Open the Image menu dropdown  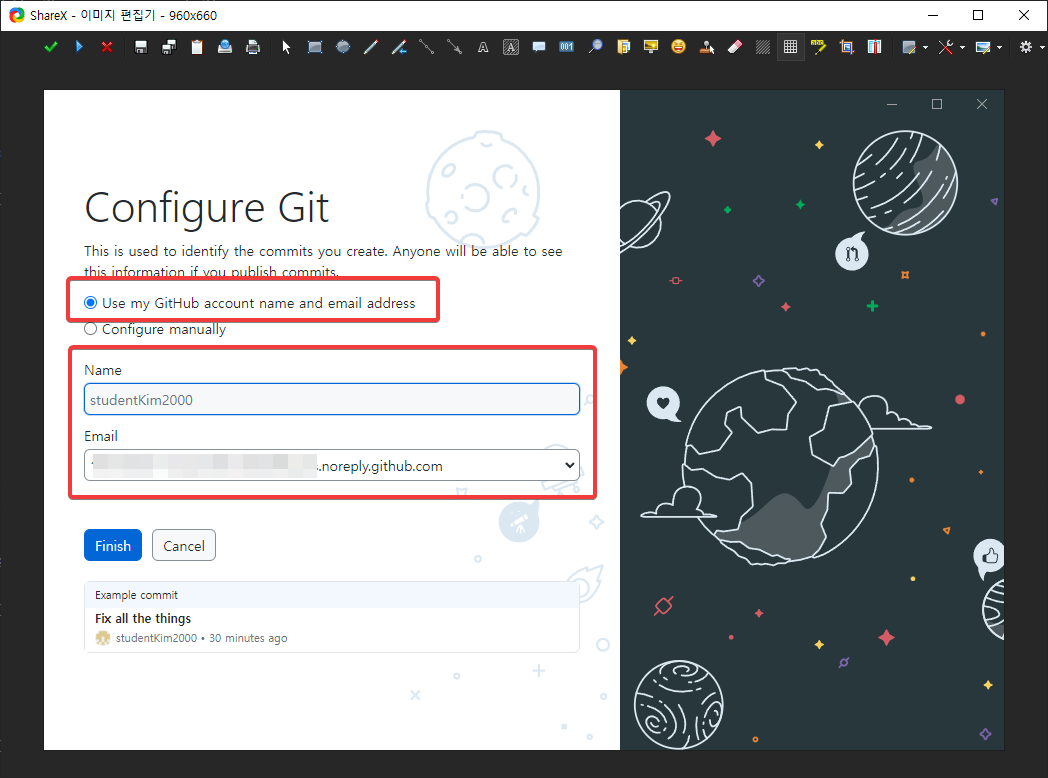(x=989, y=47)
